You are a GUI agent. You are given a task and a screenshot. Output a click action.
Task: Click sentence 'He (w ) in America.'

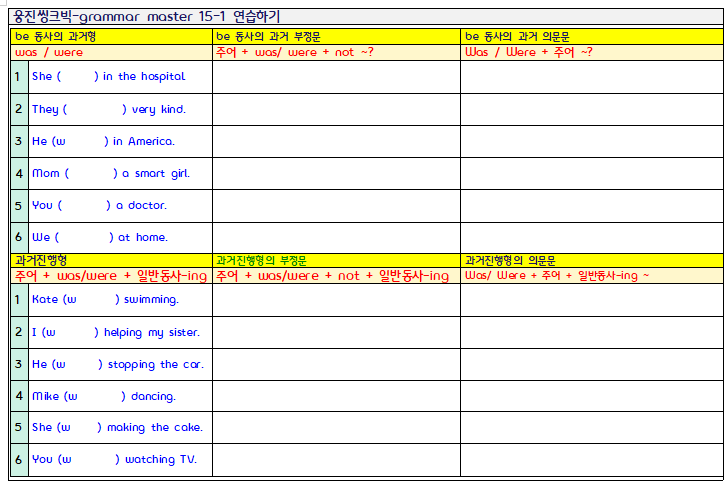(x=103, y=141)
